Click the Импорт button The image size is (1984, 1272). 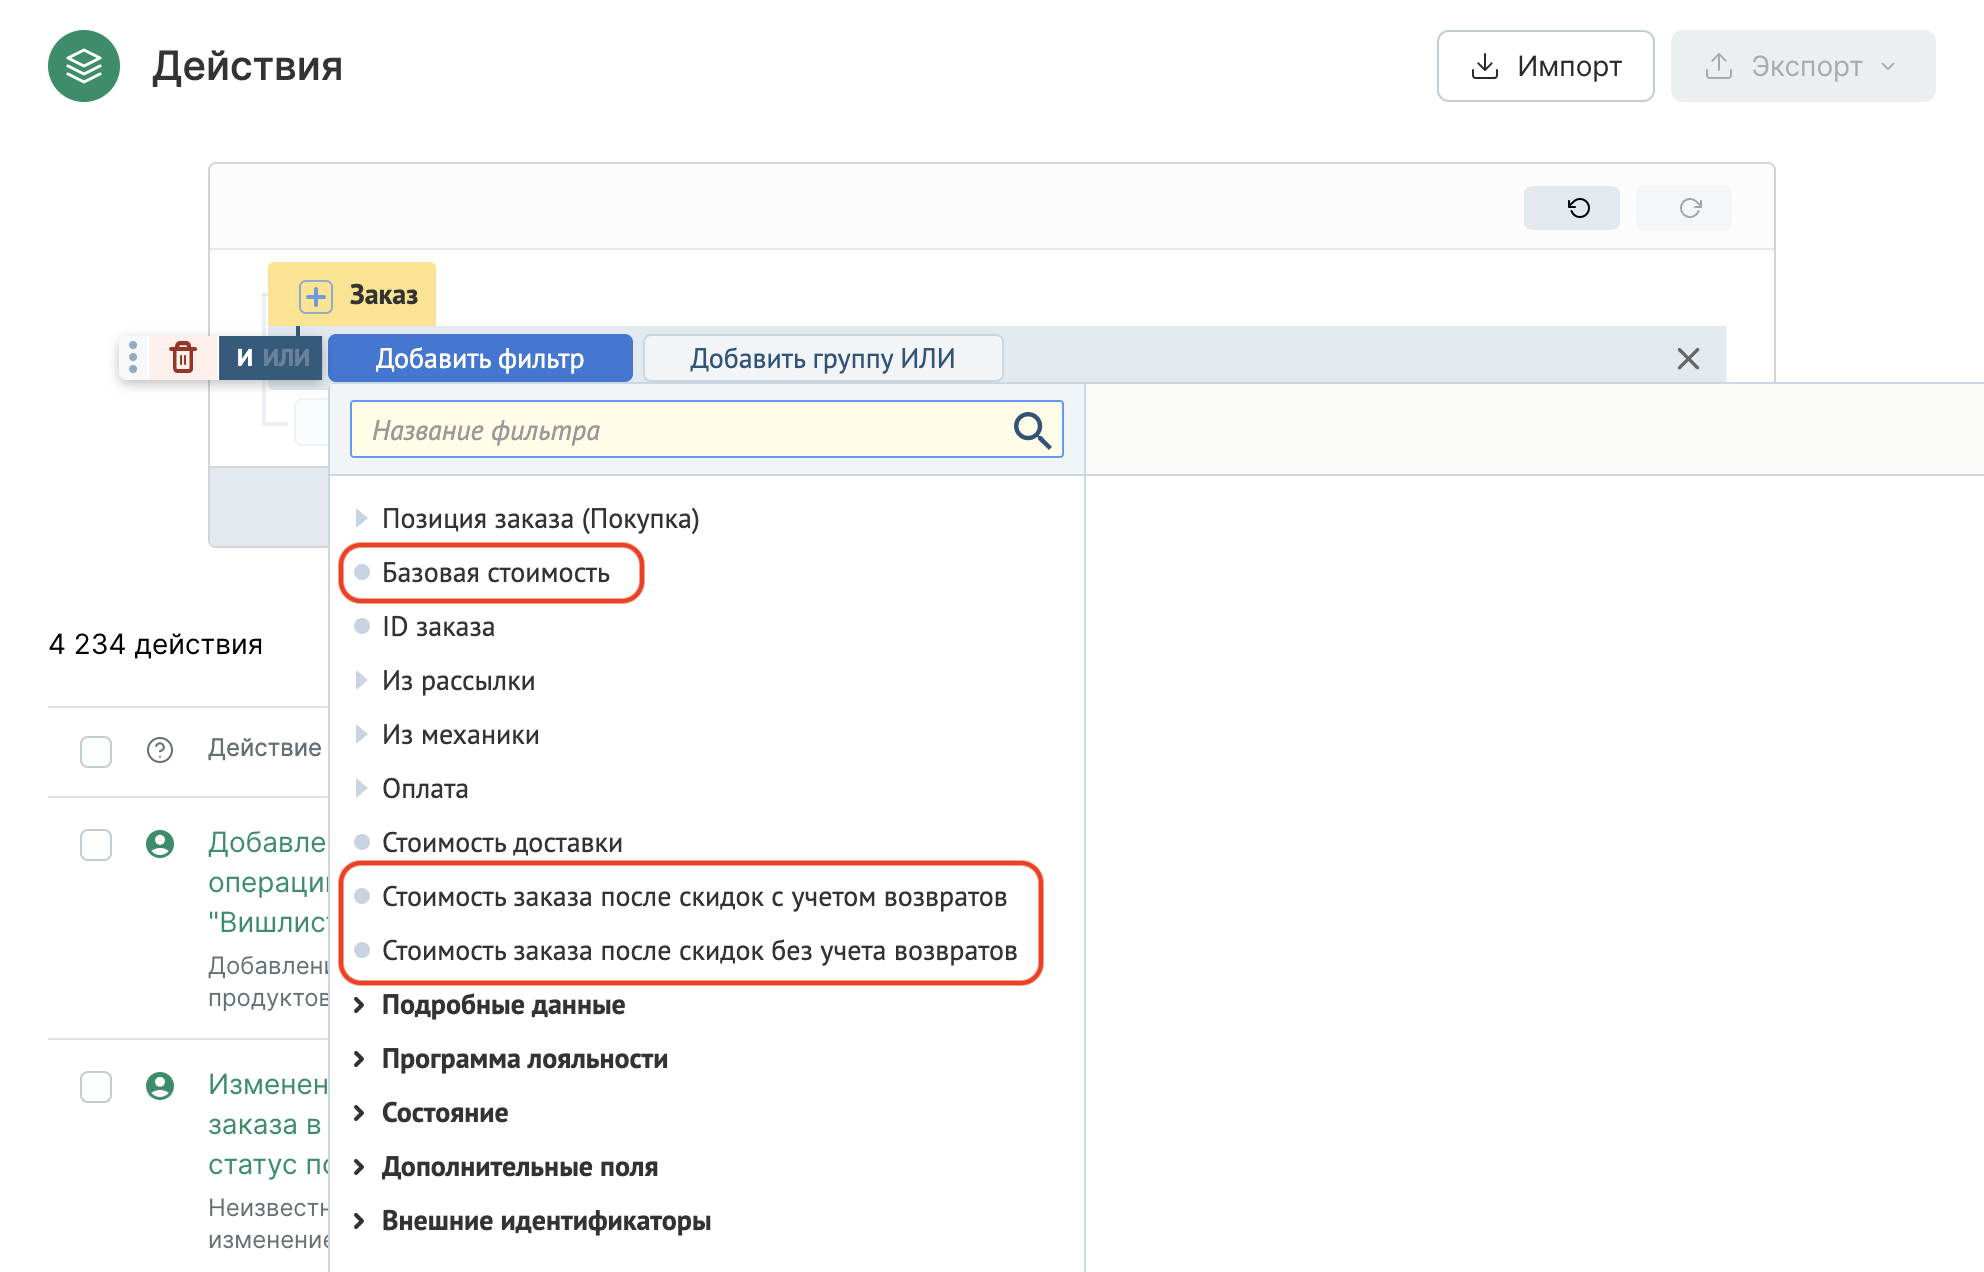point(1545,66)
